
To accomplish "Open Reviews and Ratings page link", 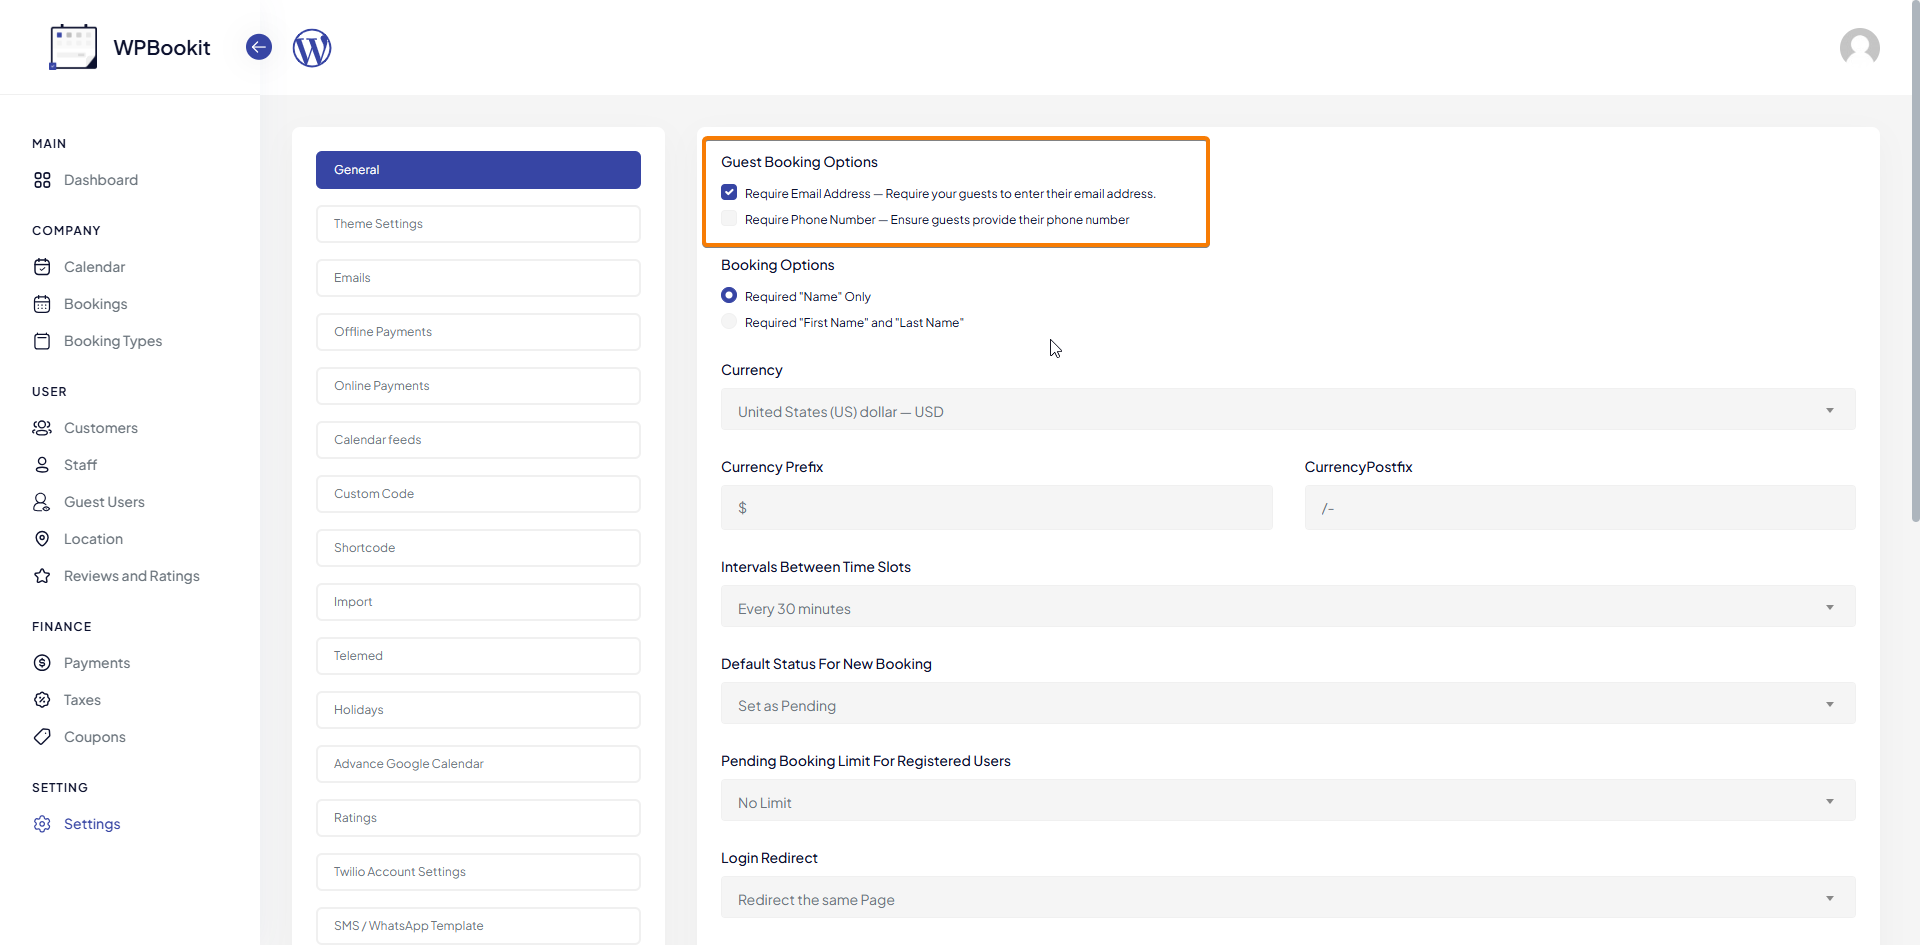I will click(132, 576).
